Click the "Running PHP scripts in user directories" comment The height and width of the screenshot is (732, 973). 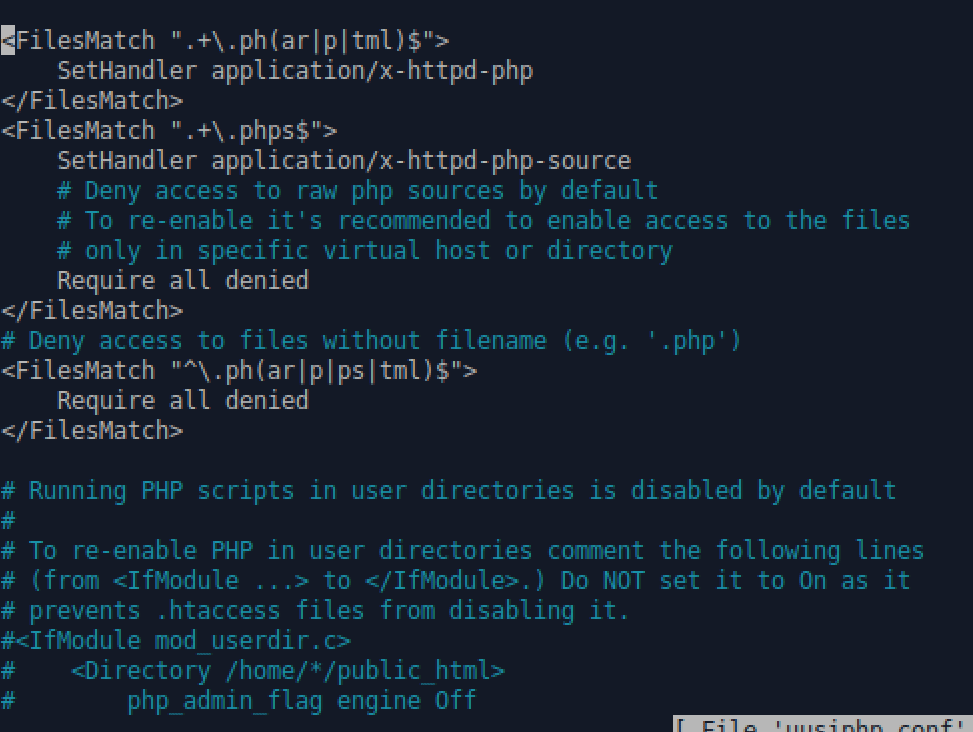(449, 491)
